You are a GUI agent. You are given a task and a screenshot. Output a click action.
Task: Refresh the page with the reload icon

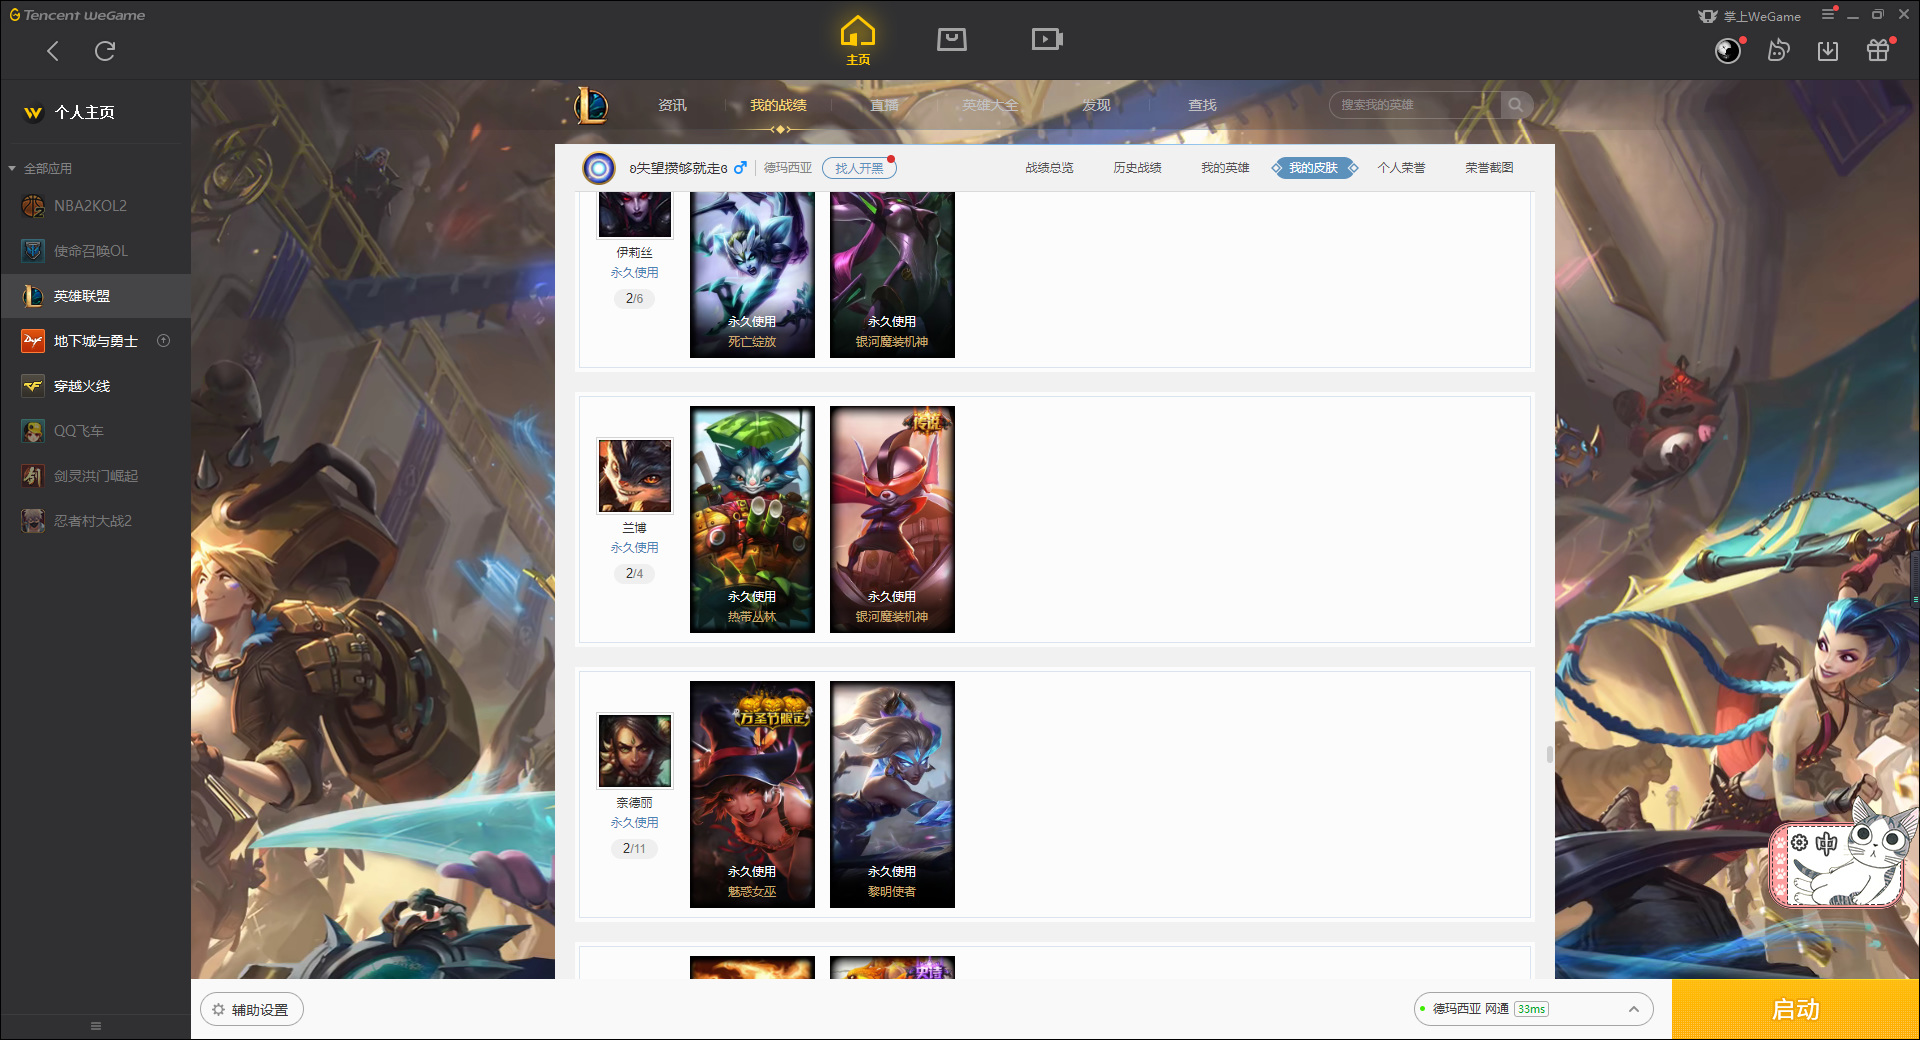(x=105, y=51)
